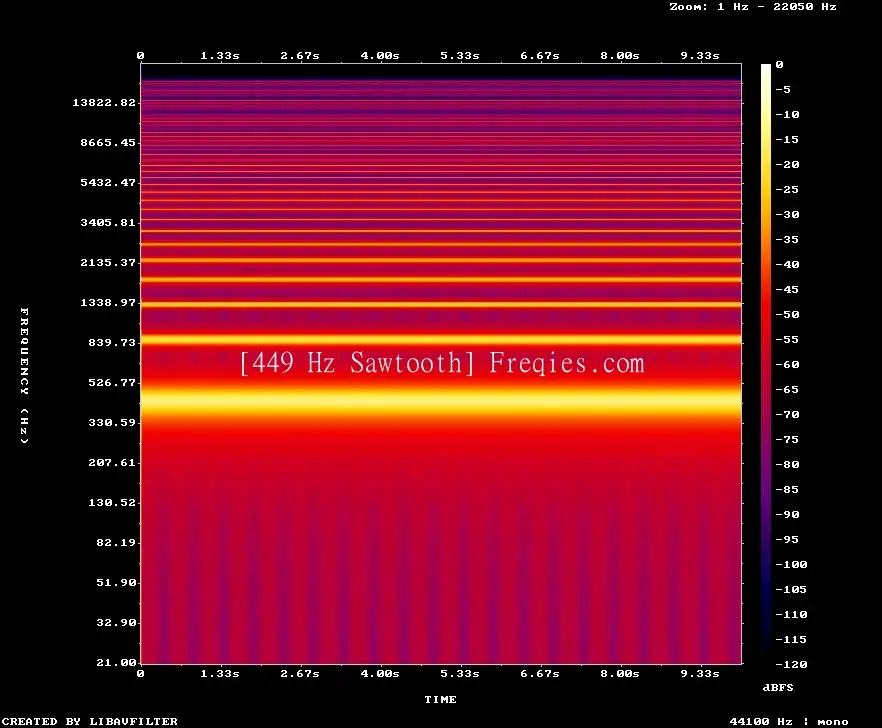Click frequency label 839.73
Image resolution: width=882 pixels, height=728 pixels.
[x=112, y=342]
